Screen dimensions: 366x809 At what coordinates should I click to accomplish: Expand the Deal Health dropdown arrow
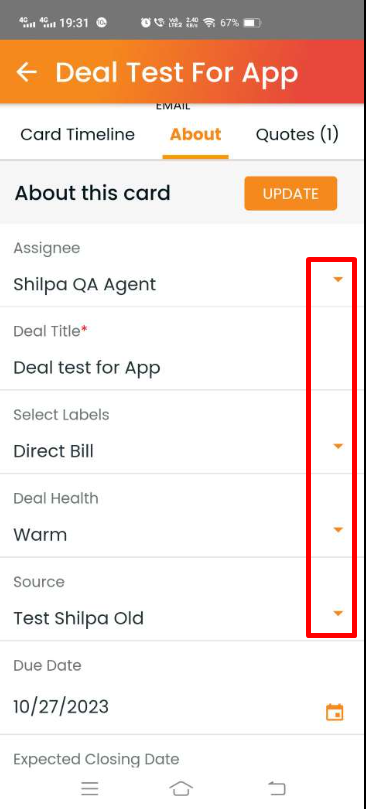338,530
